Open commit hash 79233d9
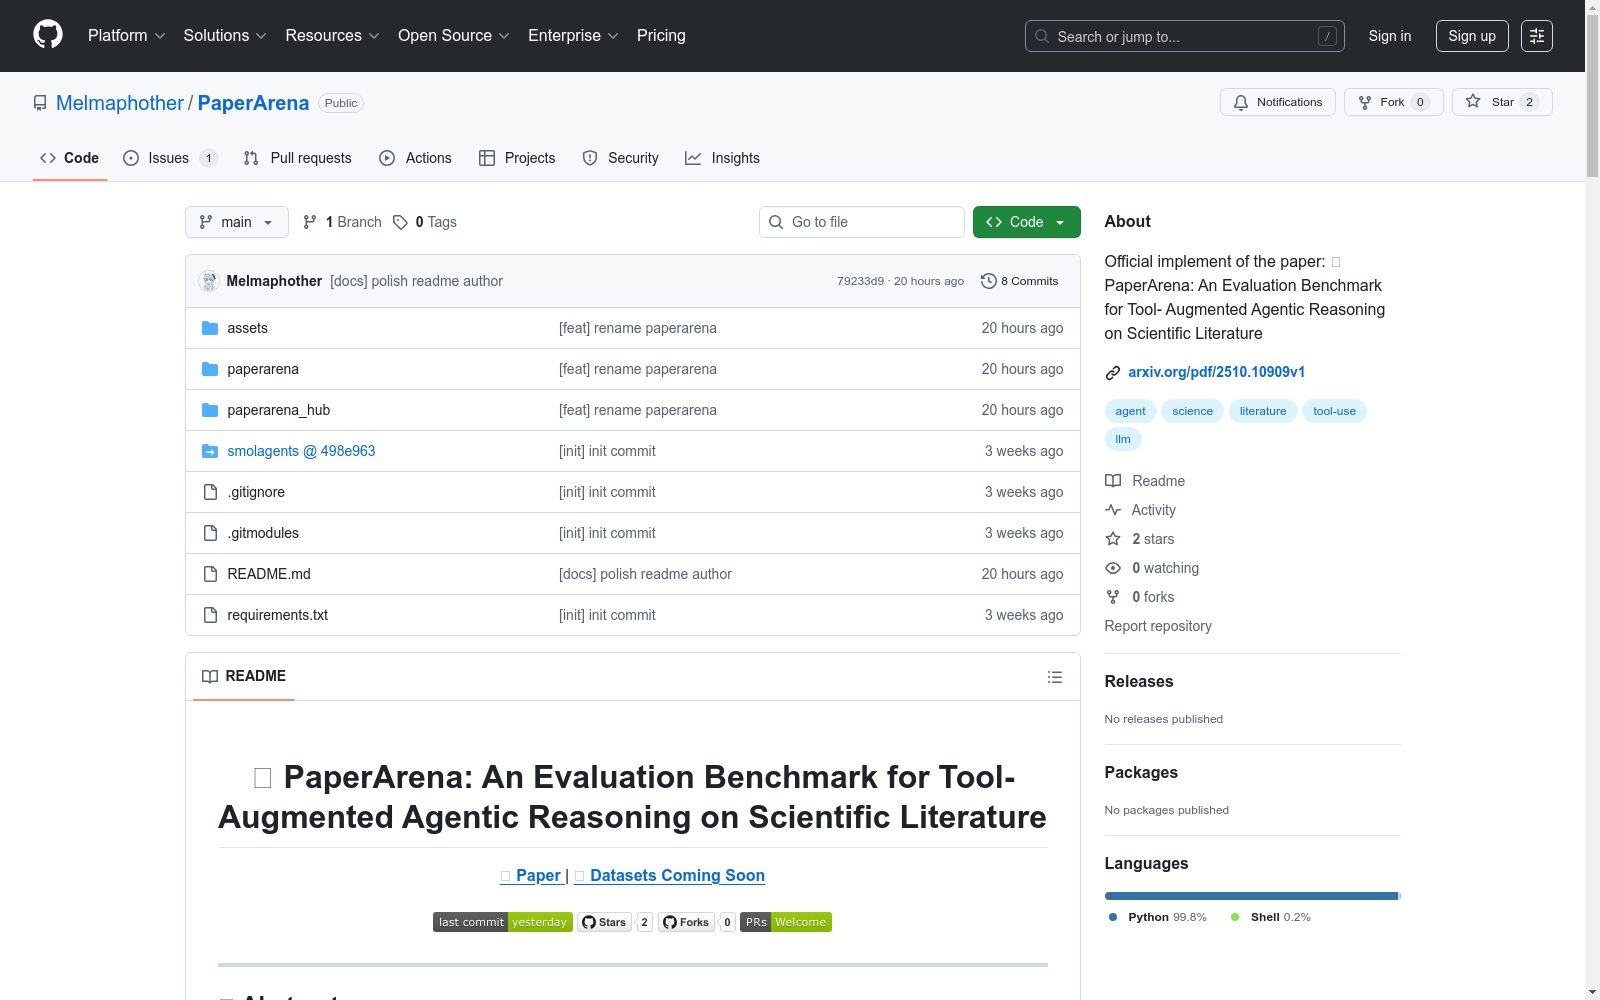Viewport: 1600px width, 1000px height. (860, 281)
